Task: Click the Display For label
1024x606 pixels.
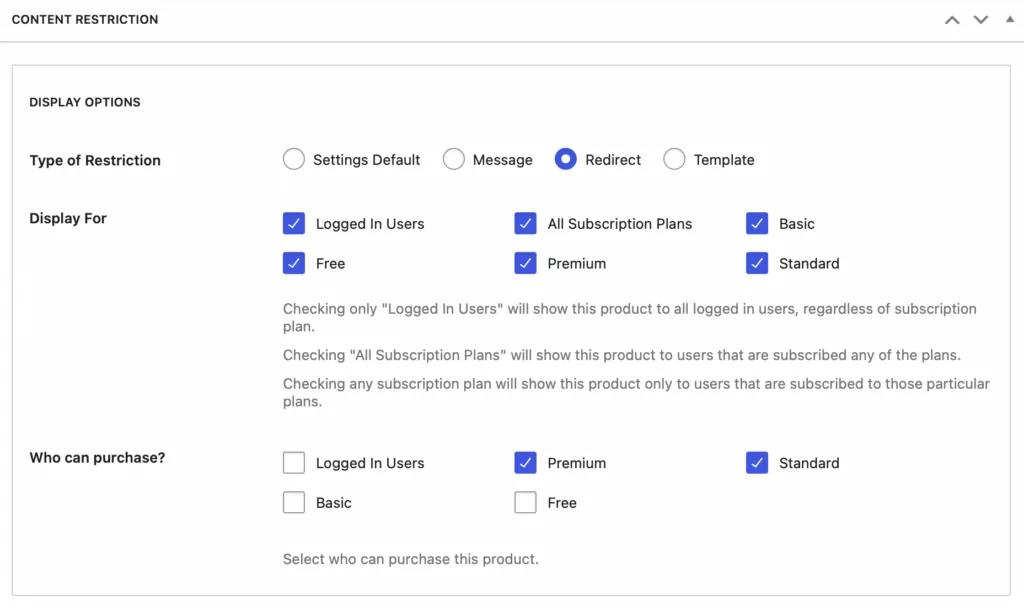Action: click(68, 218)
